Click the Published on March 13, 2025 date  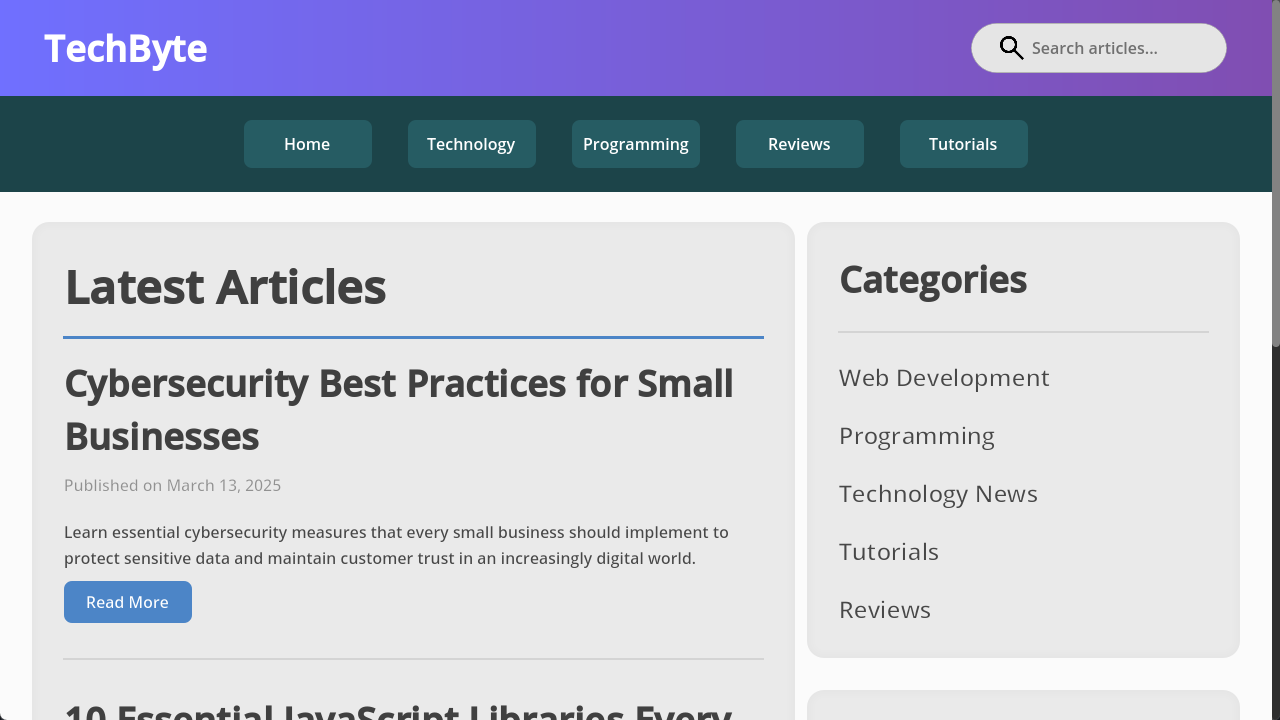pyautogui.click(x=172, y=486)
